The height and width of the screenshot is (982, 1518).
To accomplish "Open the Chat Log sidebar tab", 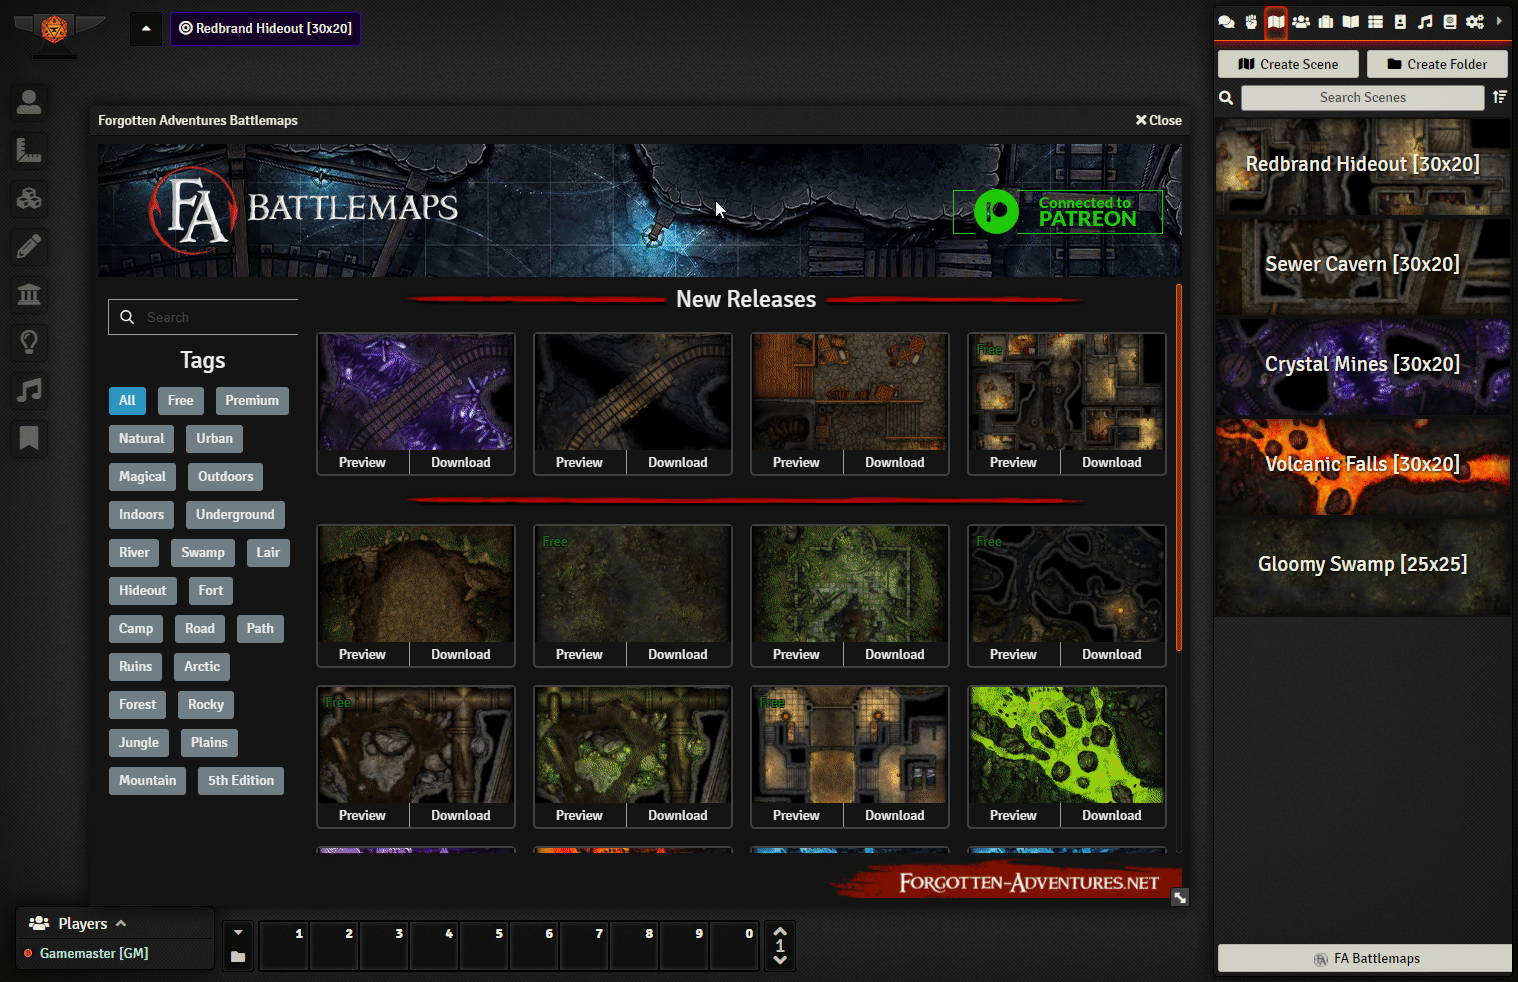I will click(1226, 22).
